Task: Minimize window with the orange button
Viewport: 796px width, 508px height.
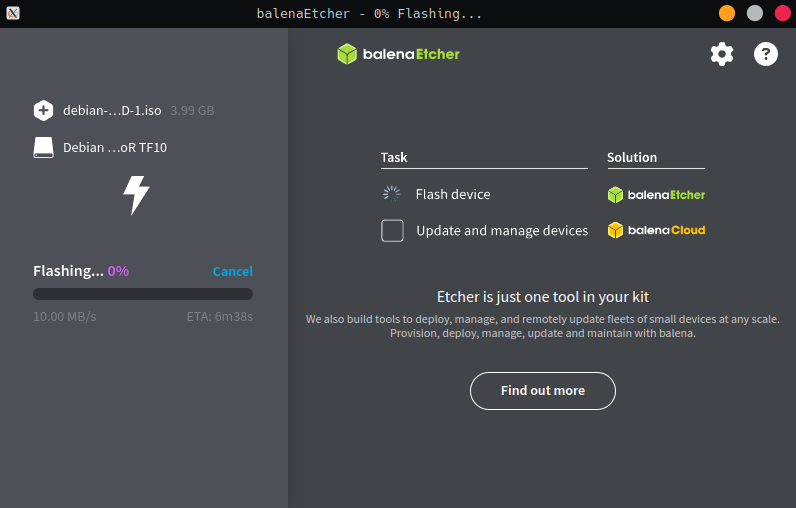Action: [727, 13]
